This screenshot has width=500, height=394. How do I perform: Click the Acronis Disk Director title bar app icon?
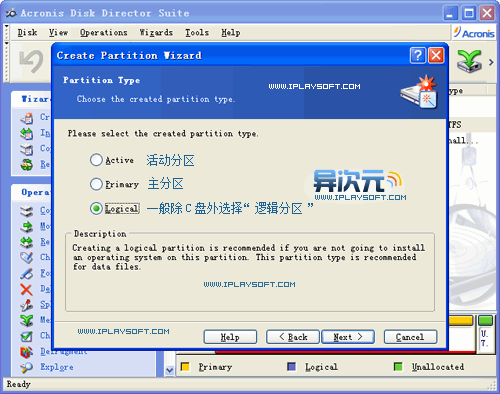(x=11, y=13)
